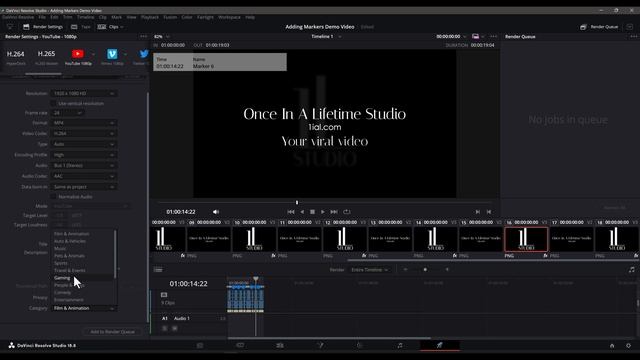Mark Out point on viewer
This screenshot has width=640, height=360.
(x=489, y=212)
